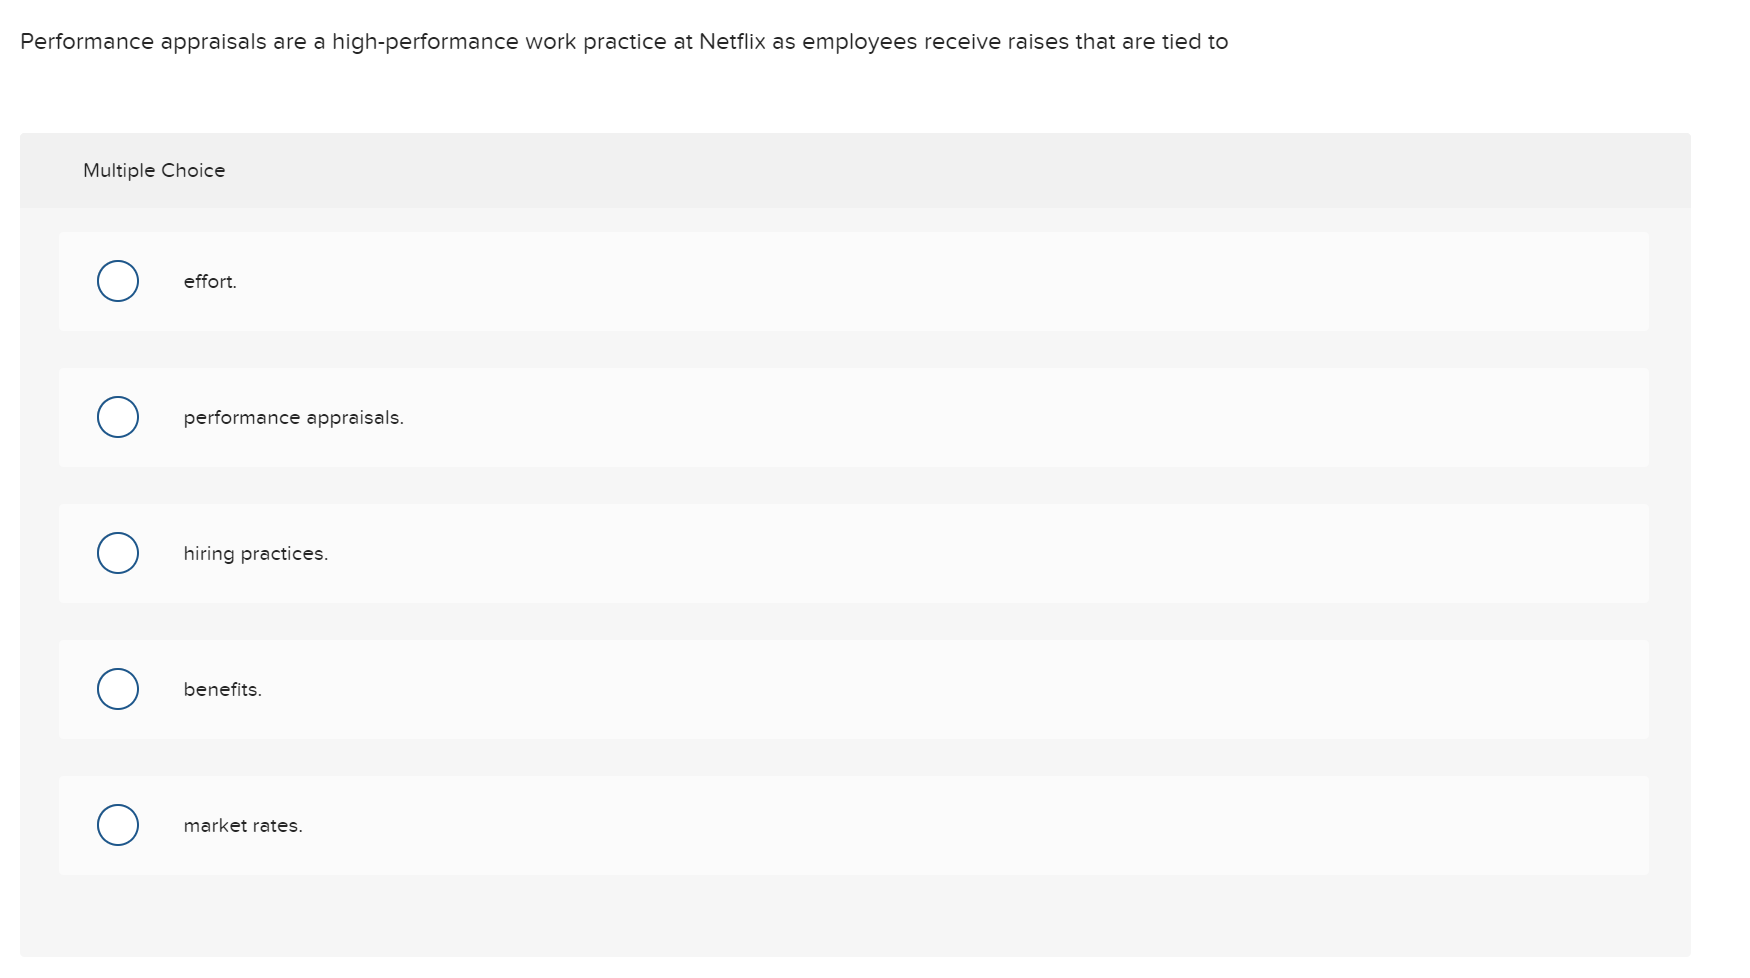Select the radio button for market rates

pos(117,825)
